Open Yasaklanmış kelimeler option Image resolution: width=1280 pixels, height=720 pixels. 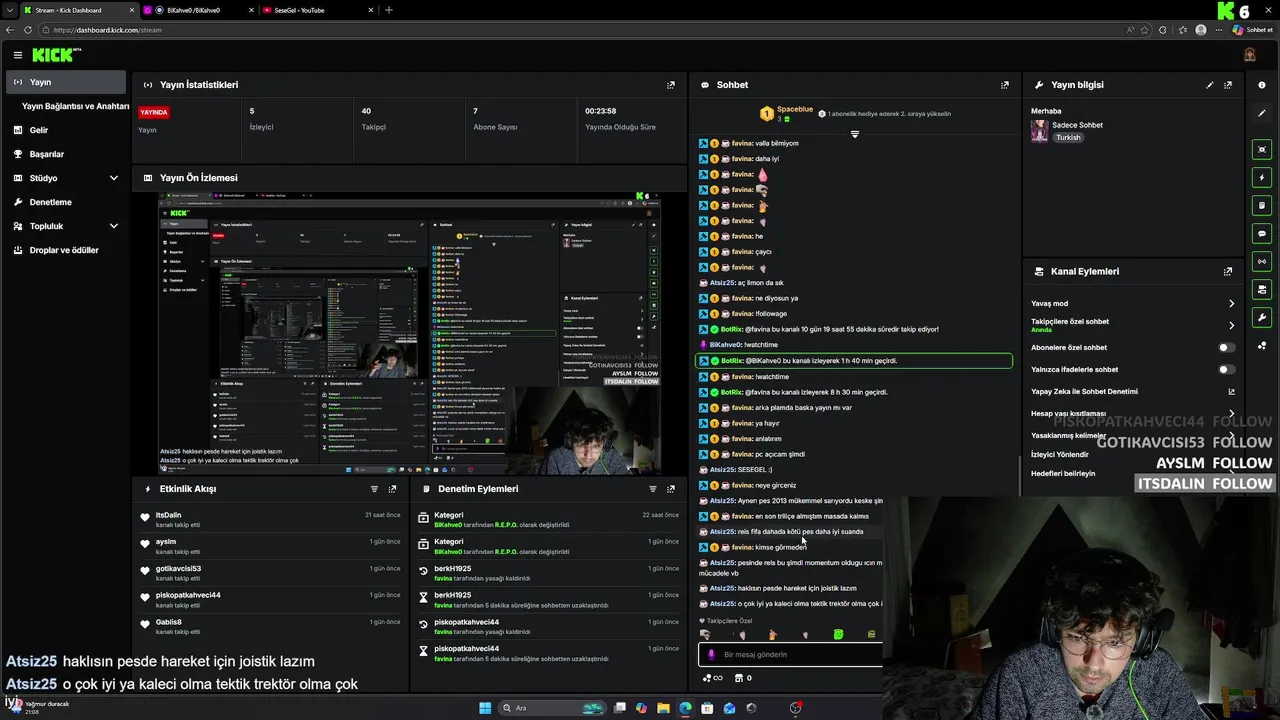pos(1069,435)
